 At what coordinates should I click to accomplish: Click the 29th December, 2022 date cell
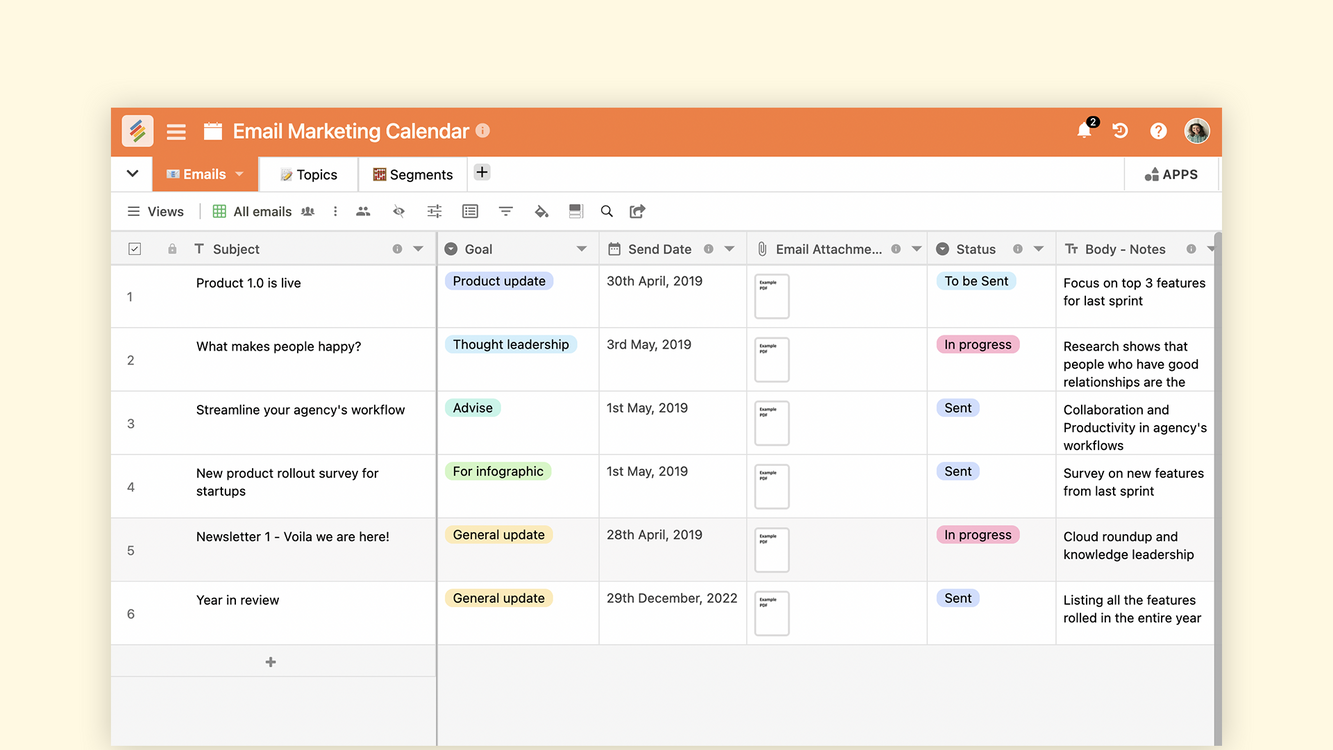click(x=673, y=613)
